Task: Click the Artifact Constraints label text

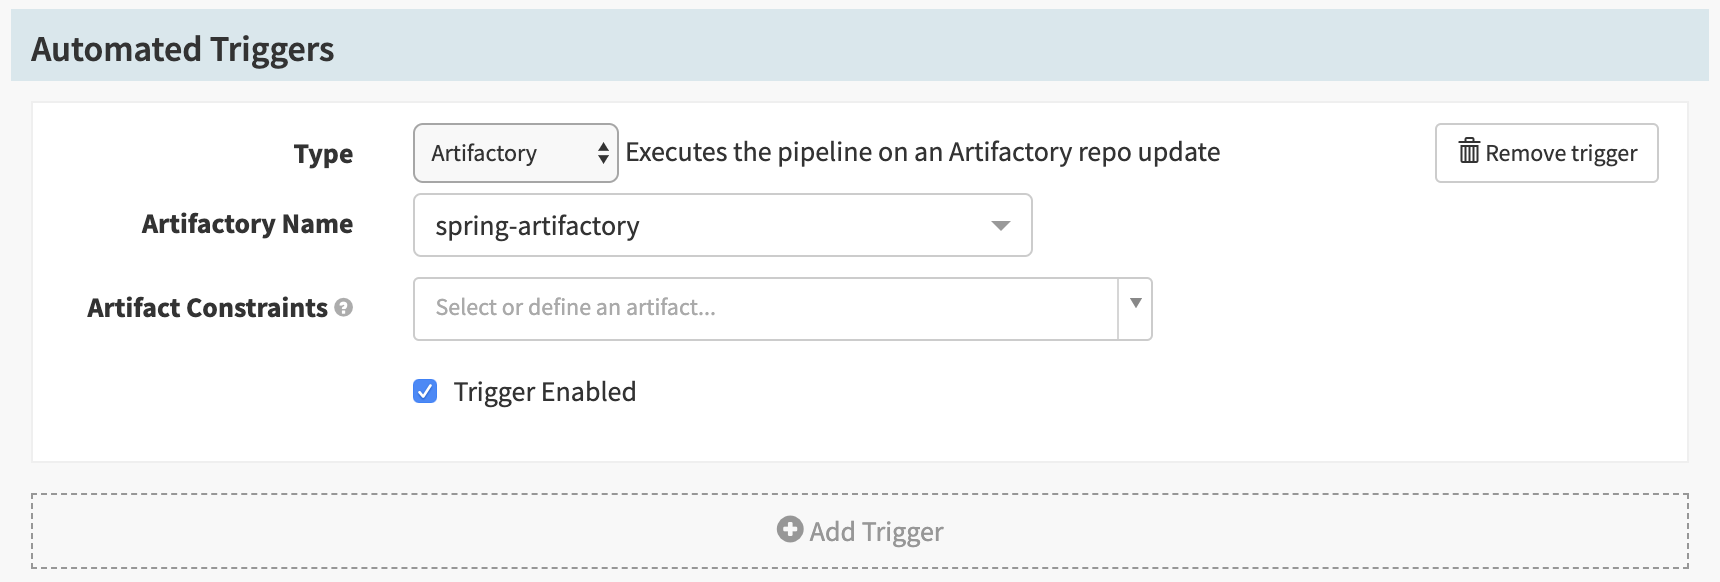Action: (x=207, y=308)
